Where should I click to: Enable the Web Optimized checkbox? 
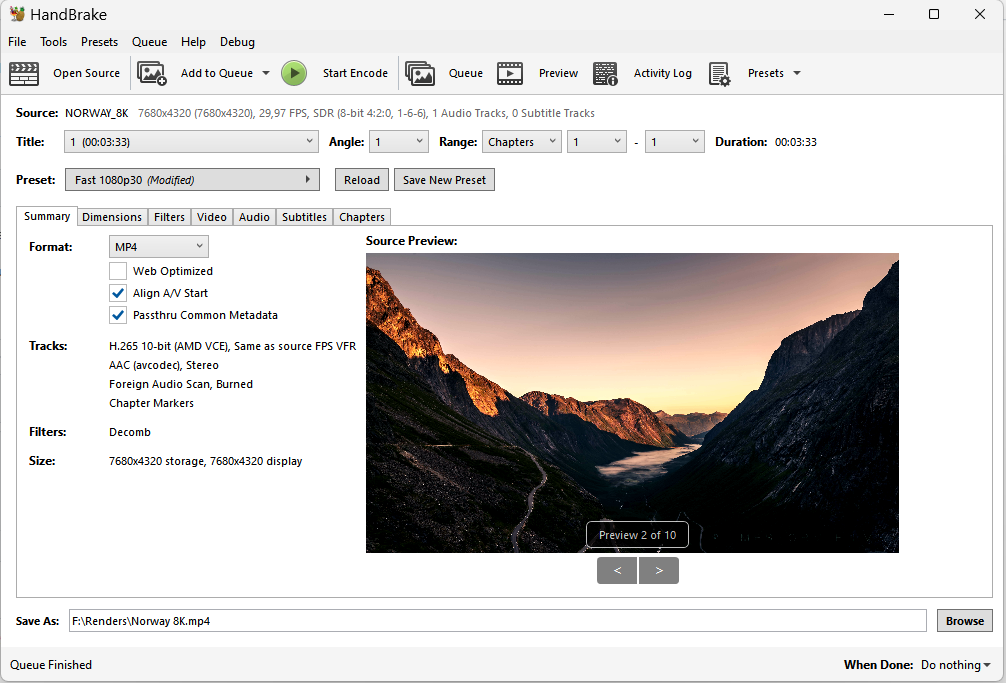tap(117, 271)
